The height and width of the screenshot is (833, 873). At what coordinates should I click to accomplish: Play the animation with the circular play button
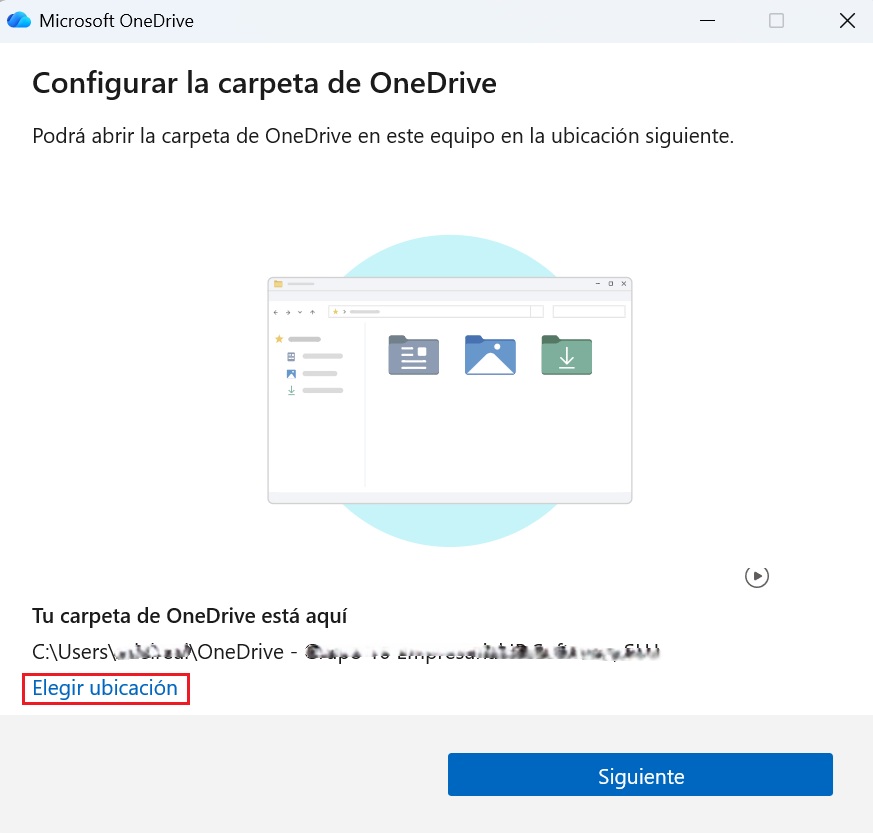click(x=757, y=576)
